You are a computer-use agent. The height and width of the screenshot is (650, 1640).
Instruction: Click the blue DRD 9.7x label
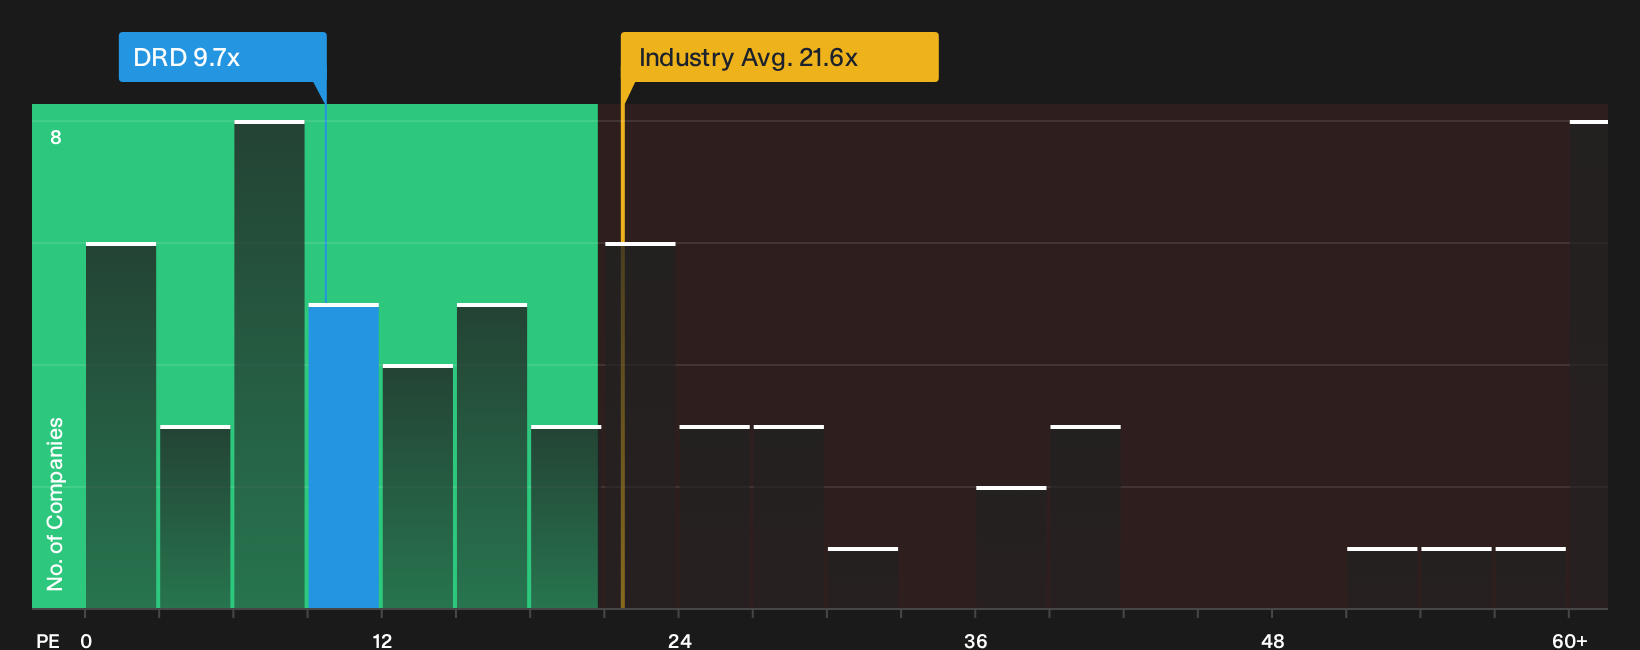point(223,57)
